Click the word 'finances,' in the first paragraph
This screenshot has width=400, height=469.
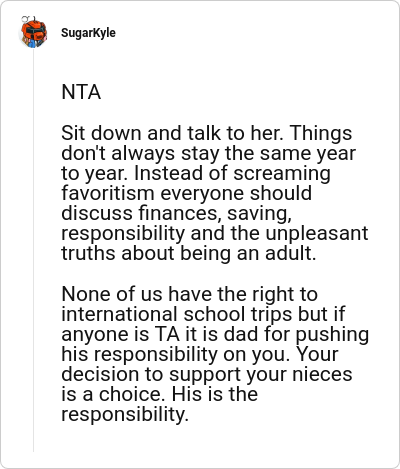pos(180,213)
